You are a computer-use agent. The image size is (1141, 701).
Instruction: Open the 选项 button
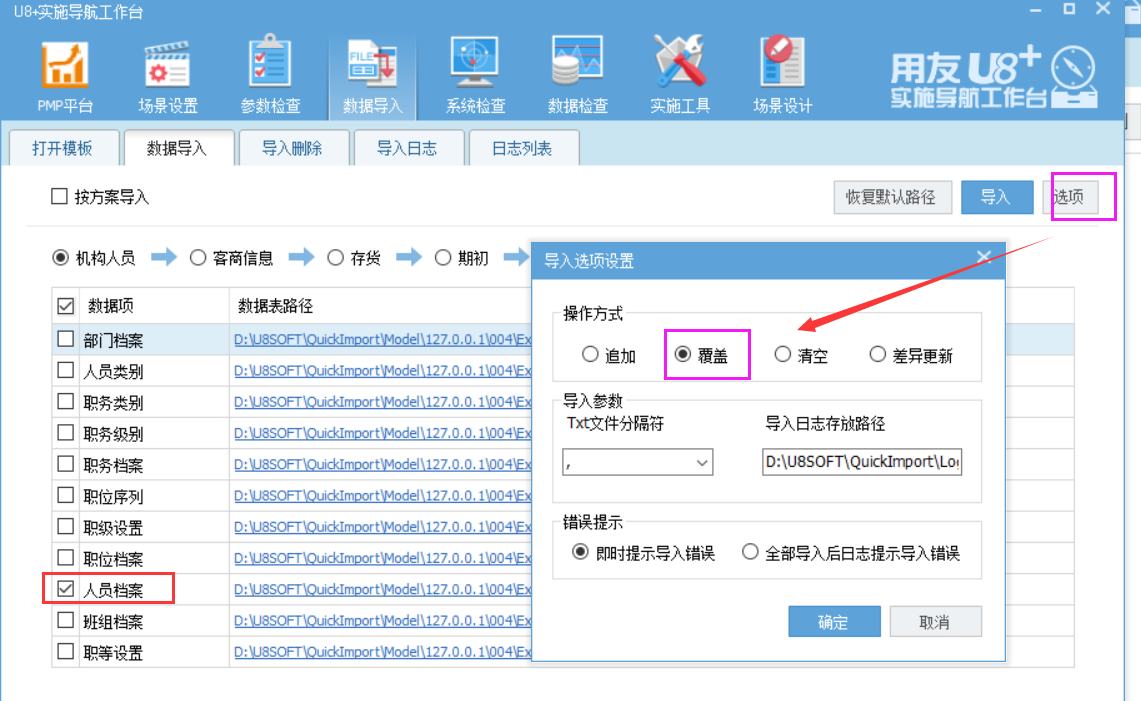coord(1070,197)
